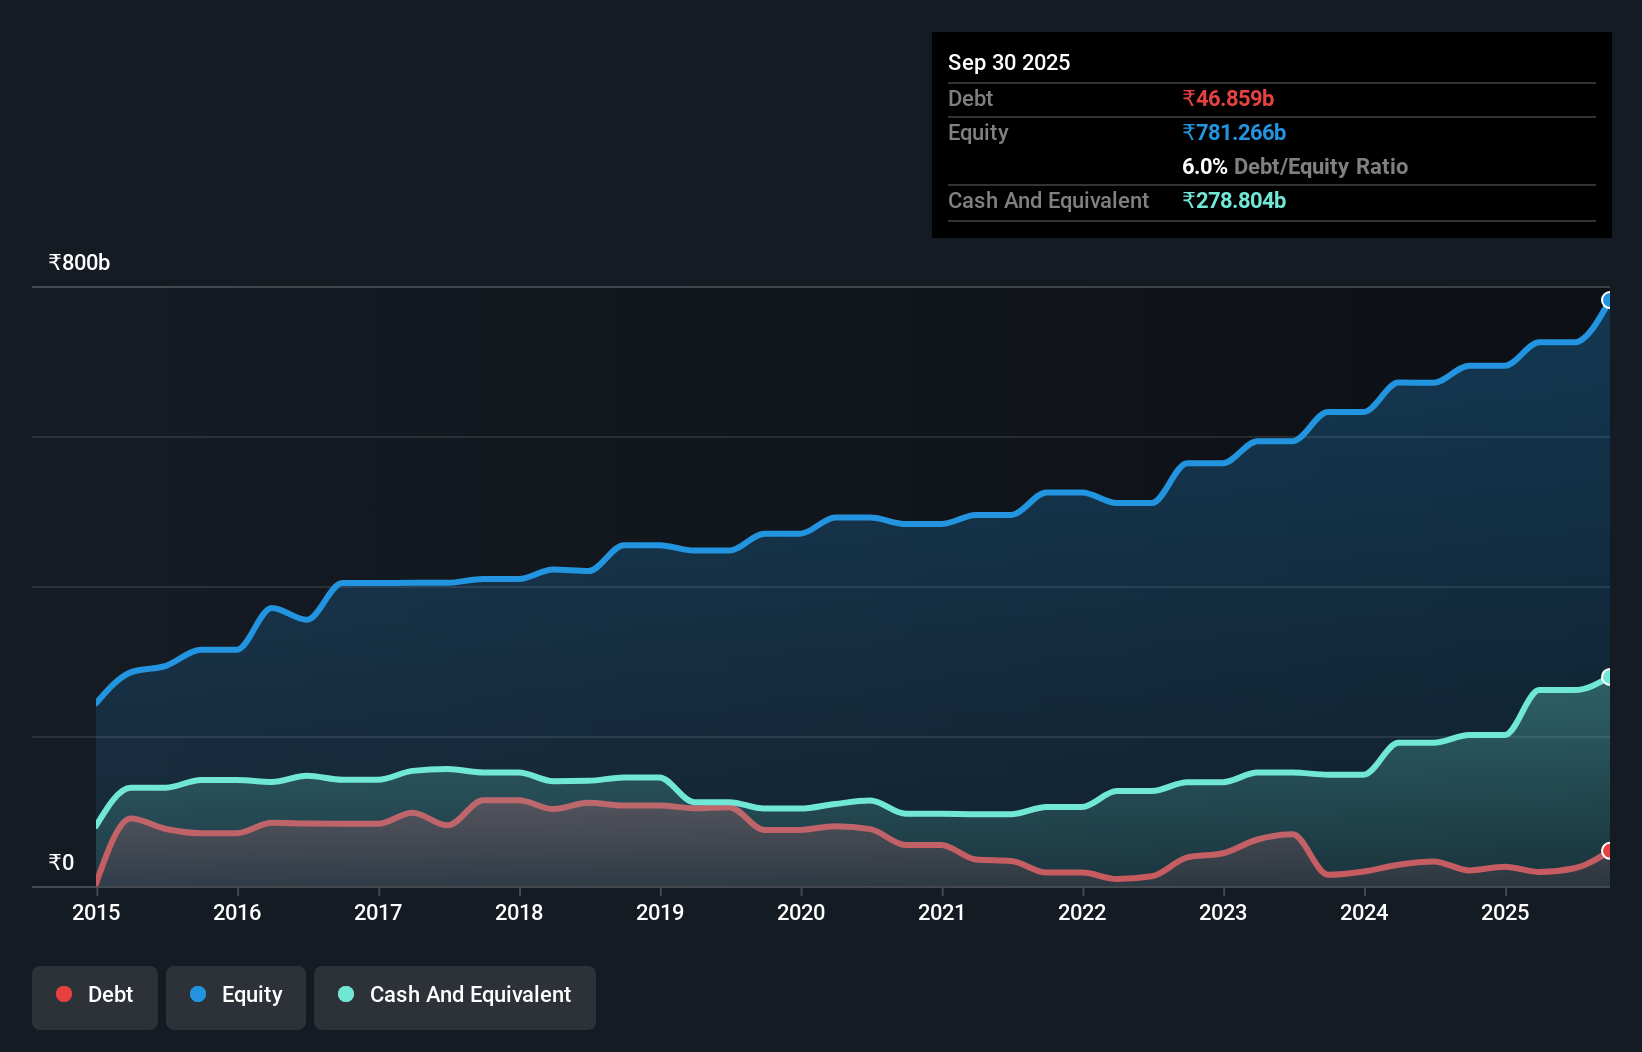This screenshot has height=1052, width=1642.
Task: Click the ₹0 axis label
Action: tap(60, 862)
